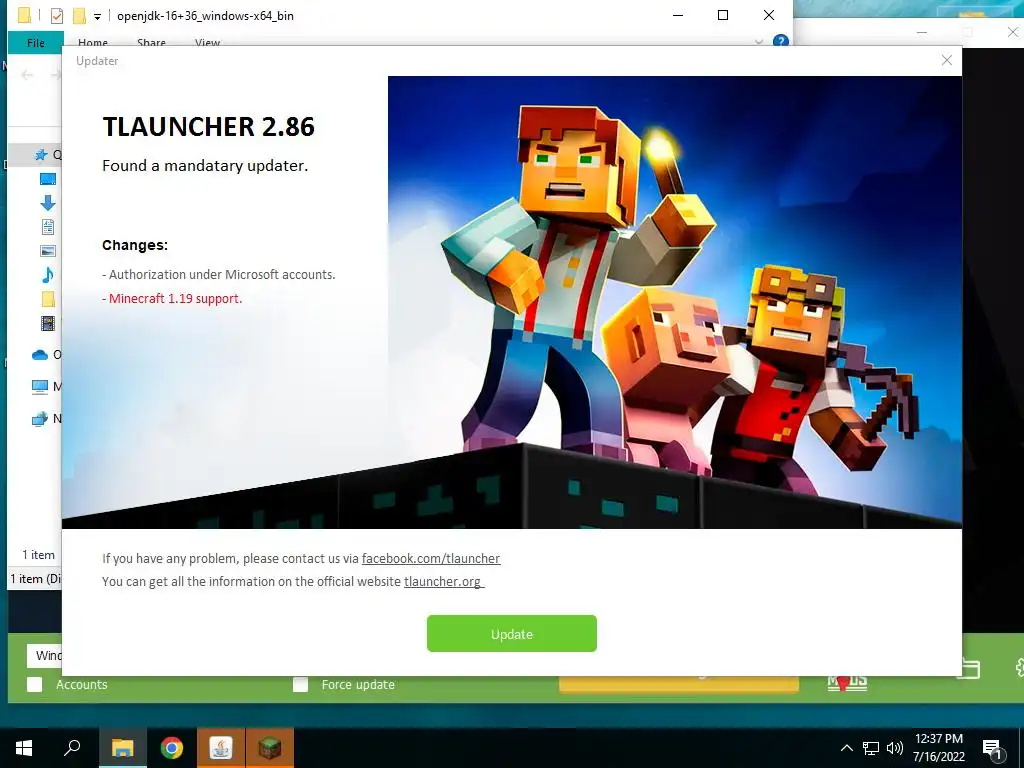The width and height of the screenshot is (1024, 768).
Task: Open the clock showing 12:37 PM
Action: (x=938, y=748)
